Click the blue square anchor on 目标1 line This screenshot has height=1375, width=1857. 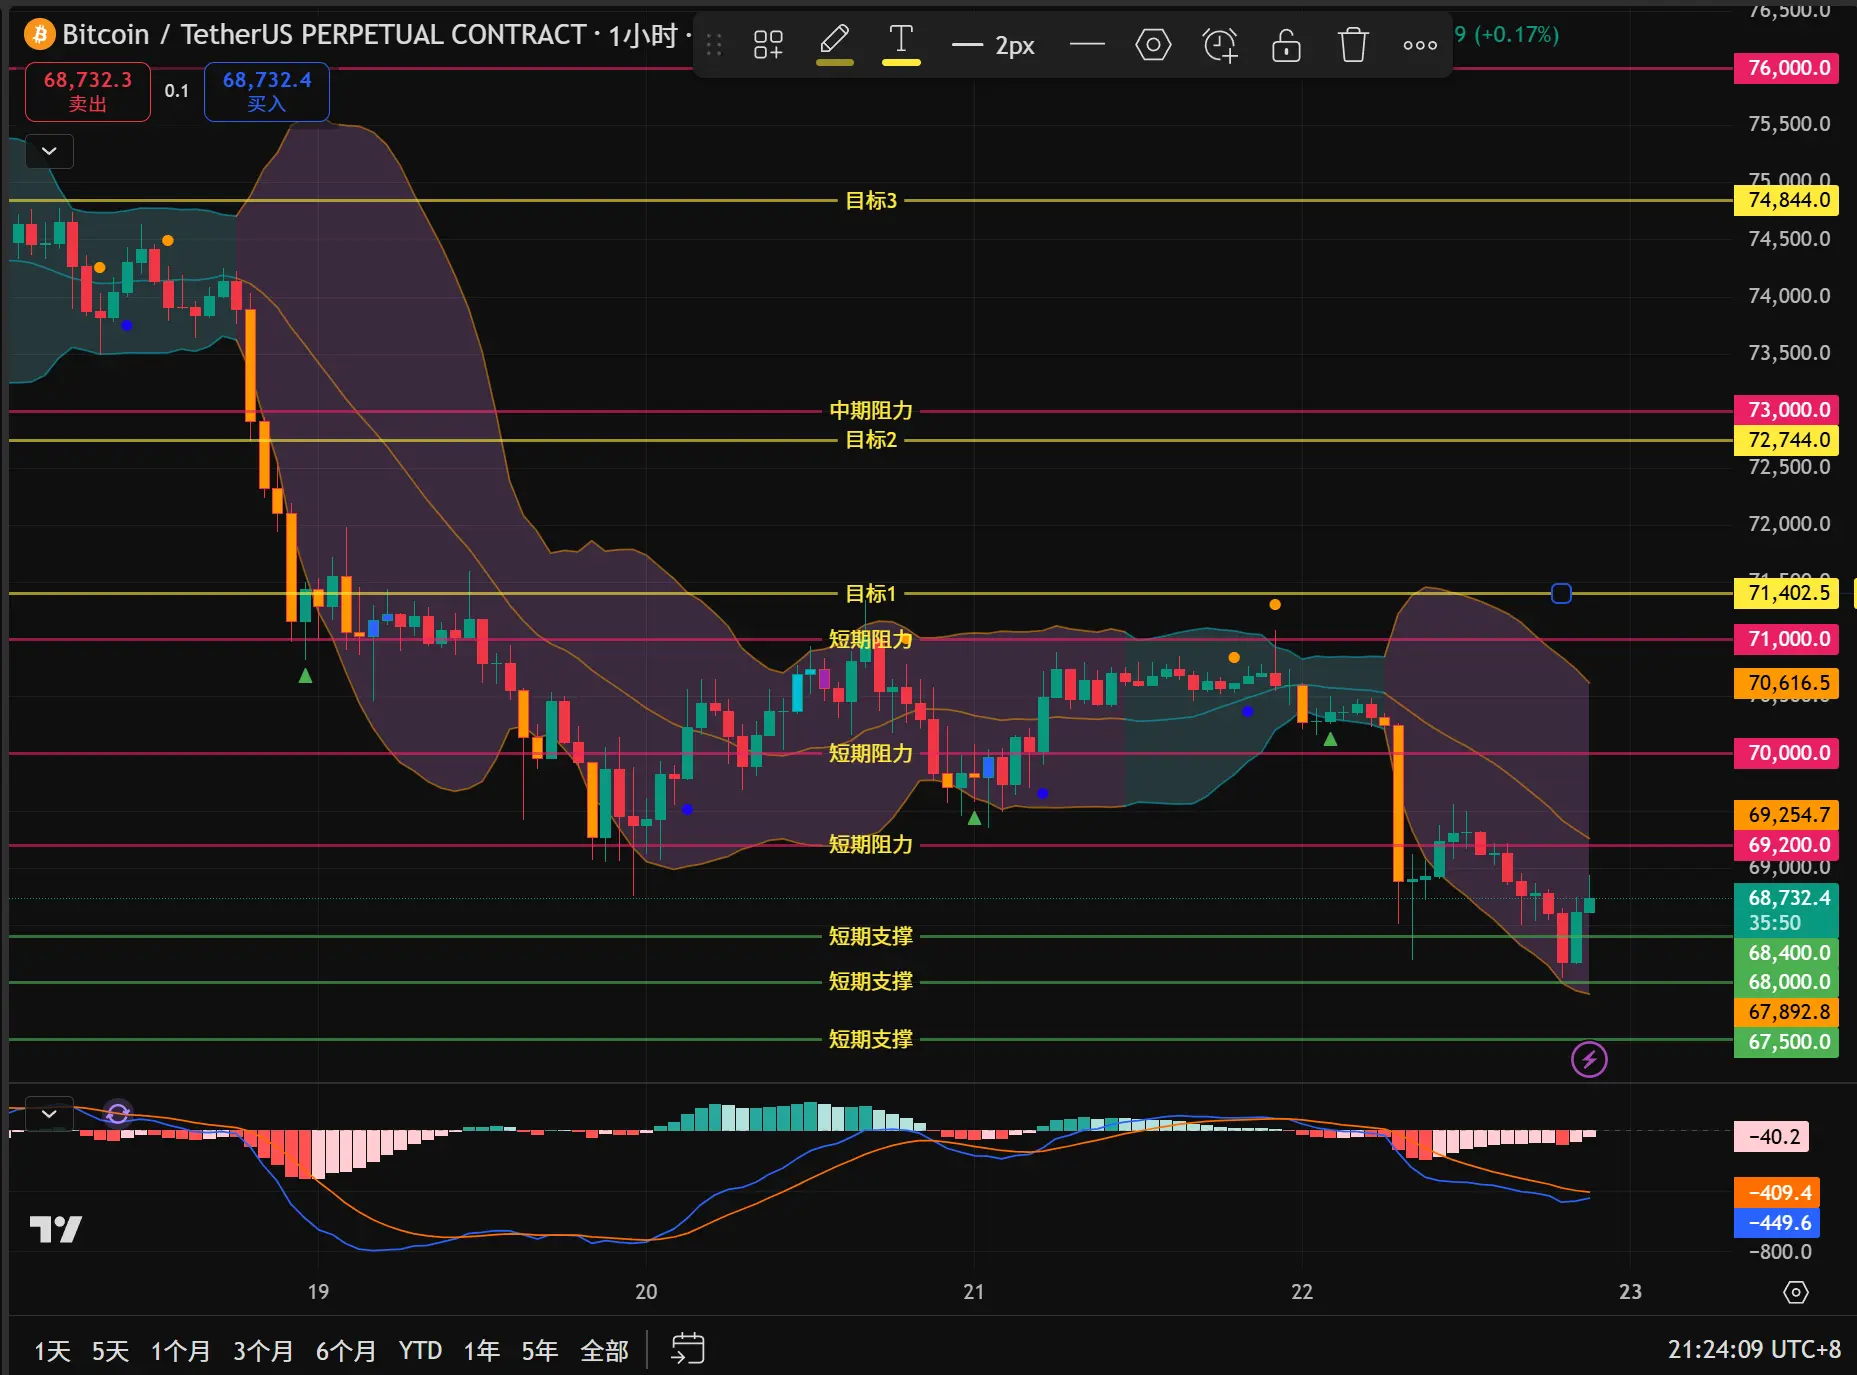pos(1561,594)
